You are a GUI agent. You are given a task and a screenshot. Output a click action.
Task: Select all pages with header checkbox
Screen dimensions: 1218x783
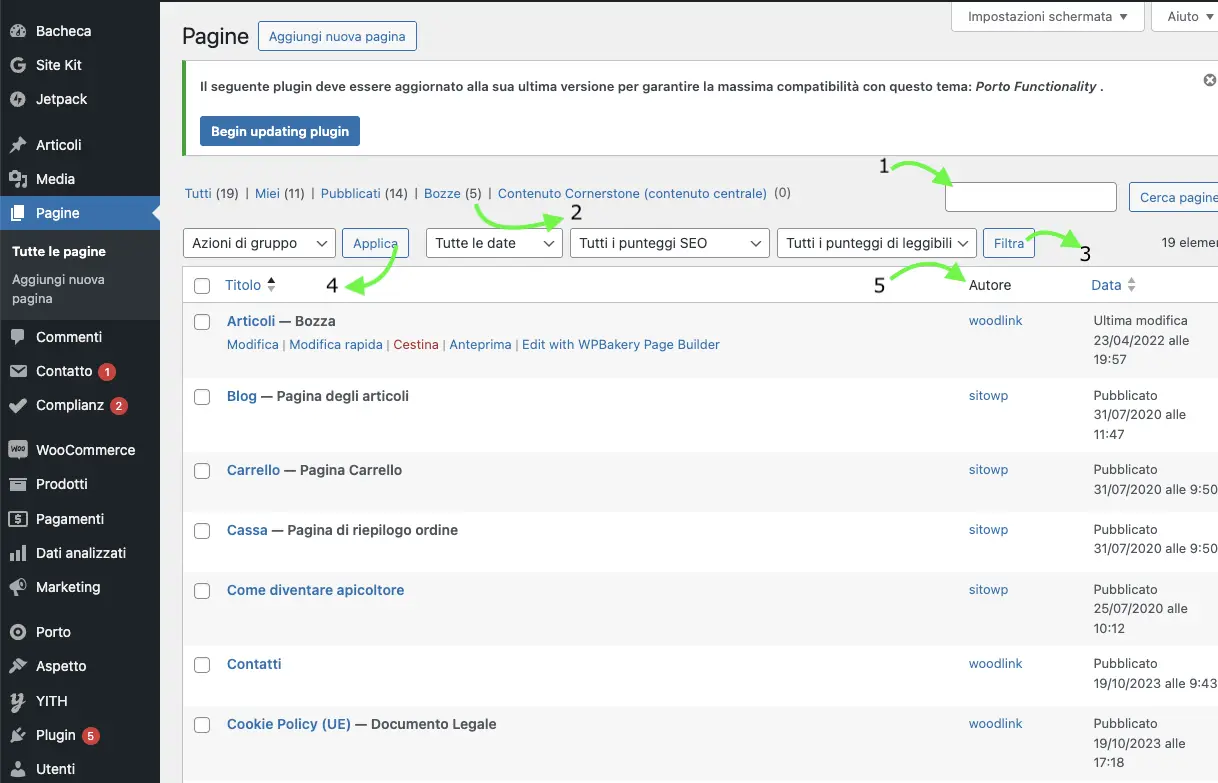click(x=202, y=286)
